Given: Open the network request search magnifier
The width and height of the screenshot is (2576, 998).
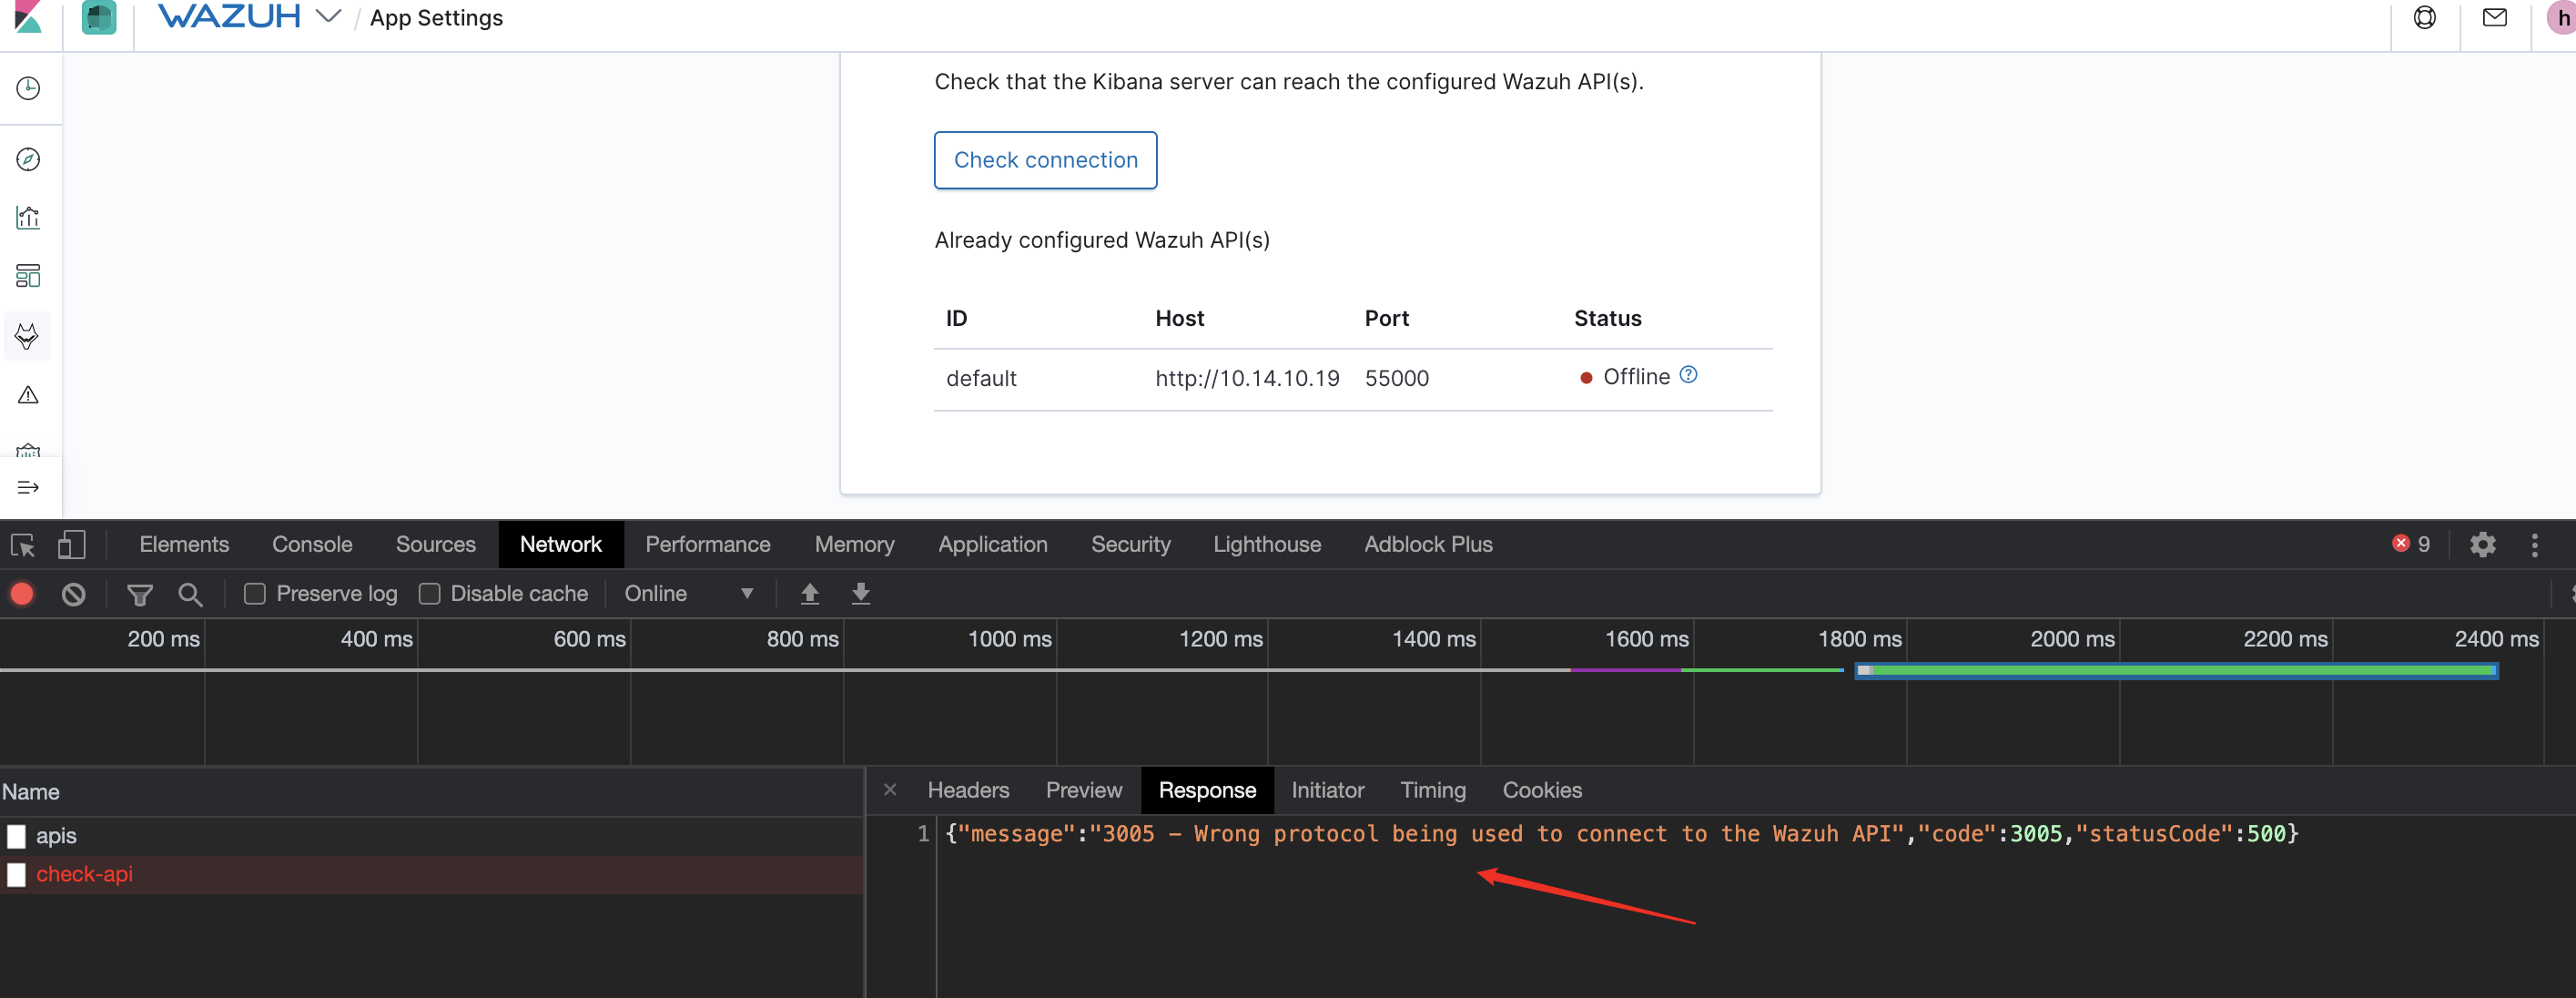Looking at the screenshot, I should 190,593.
